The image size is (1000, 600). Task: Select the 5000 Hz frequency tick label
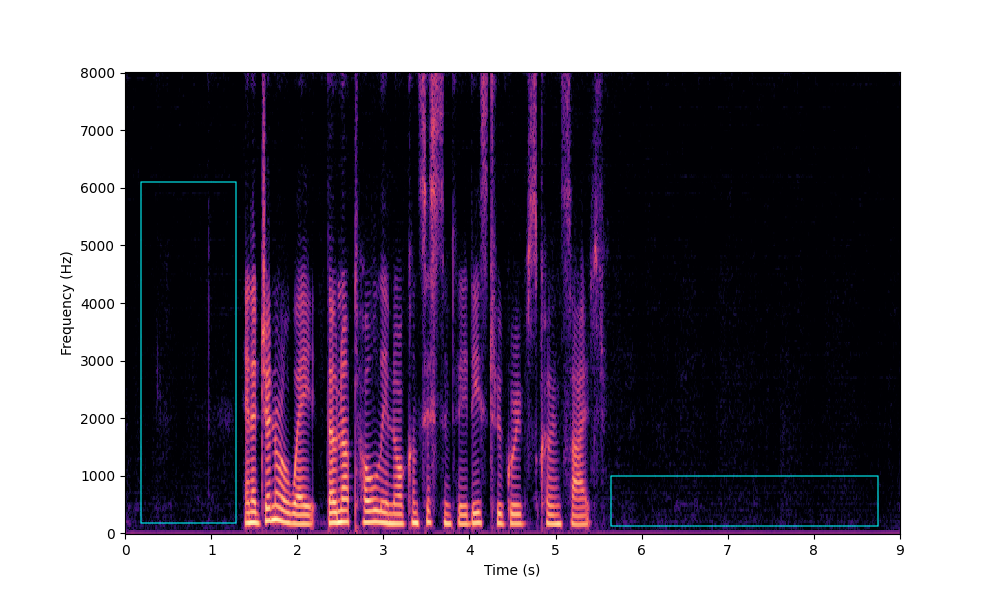pyautogui.click(x=101, y=246)
